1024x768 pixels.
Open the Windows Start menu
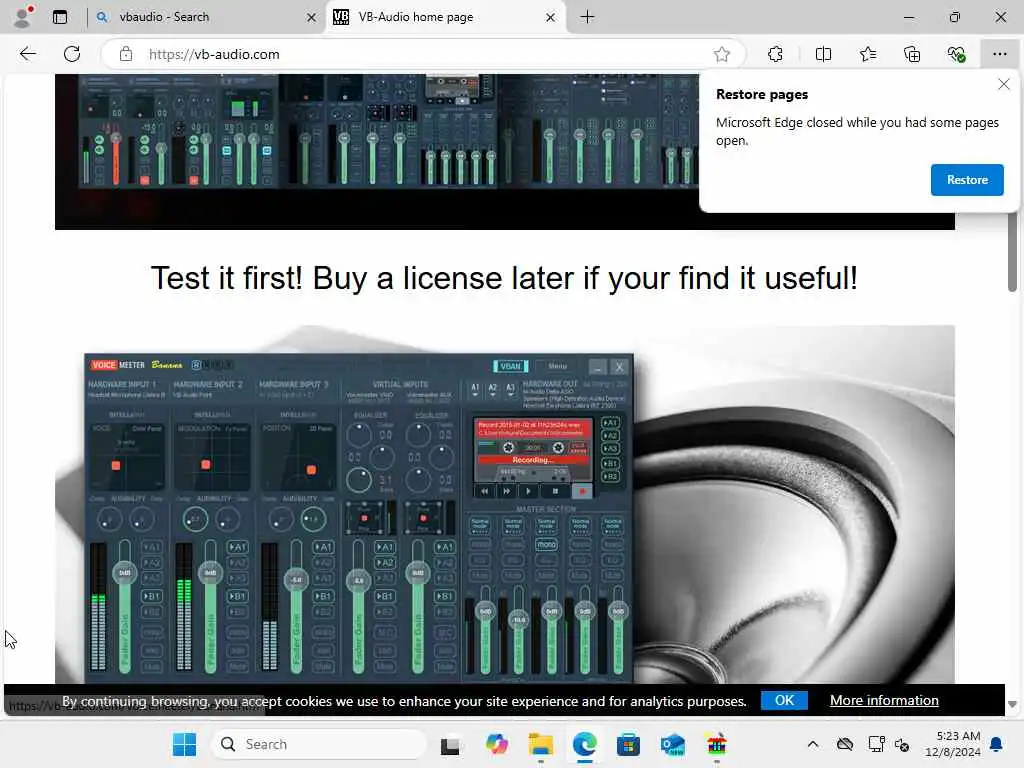coord(184,744)
